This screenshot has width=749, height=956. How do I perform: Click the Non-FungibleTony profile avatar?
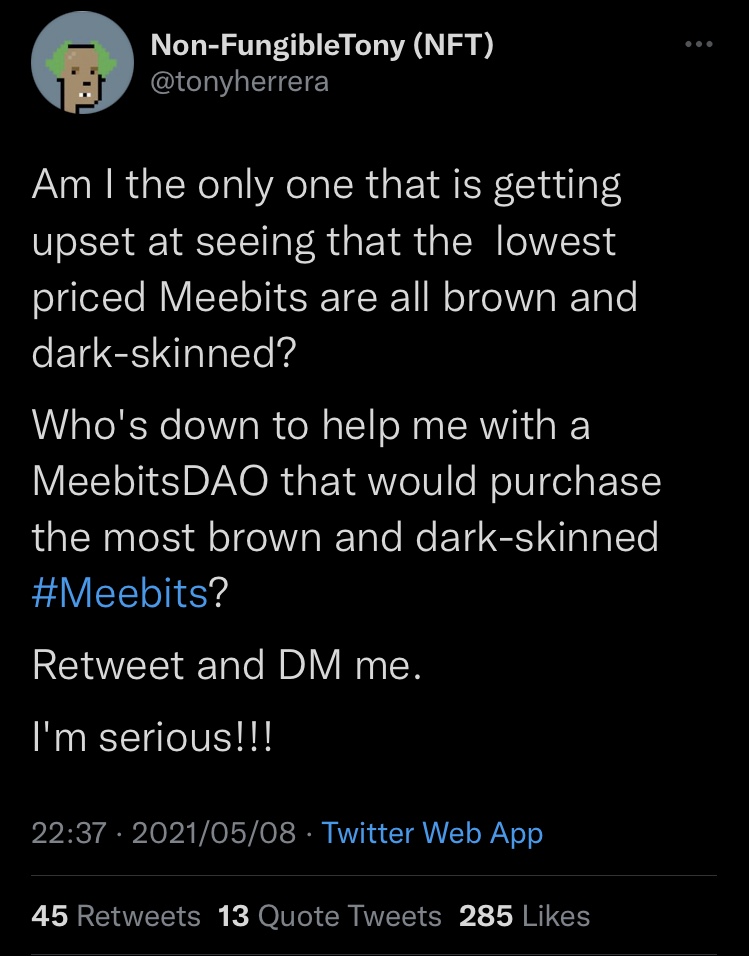coord(83,64)
